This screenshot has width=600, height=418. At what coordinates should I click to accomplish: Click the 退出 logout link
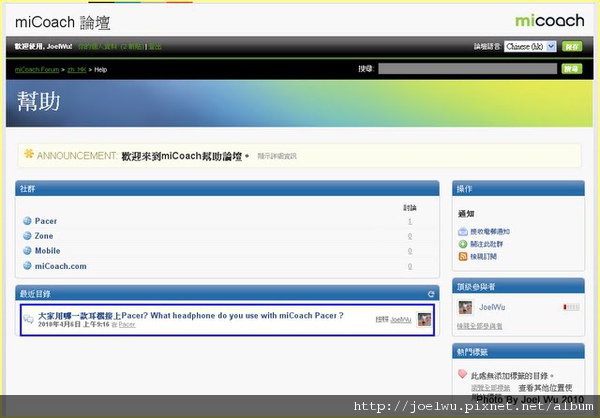coord(155,46)
